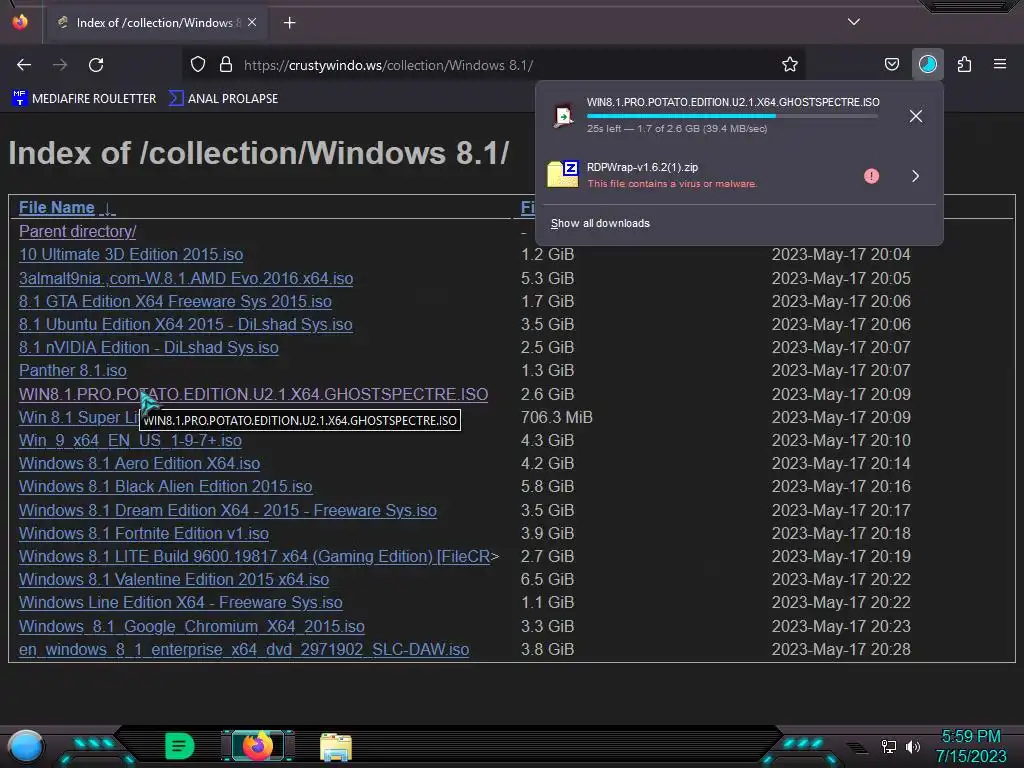Download Windows 8.1 Fortnite Edition v1.iso
The width and height of the screenshot is (1024, 768).
(x=144, y=534)
